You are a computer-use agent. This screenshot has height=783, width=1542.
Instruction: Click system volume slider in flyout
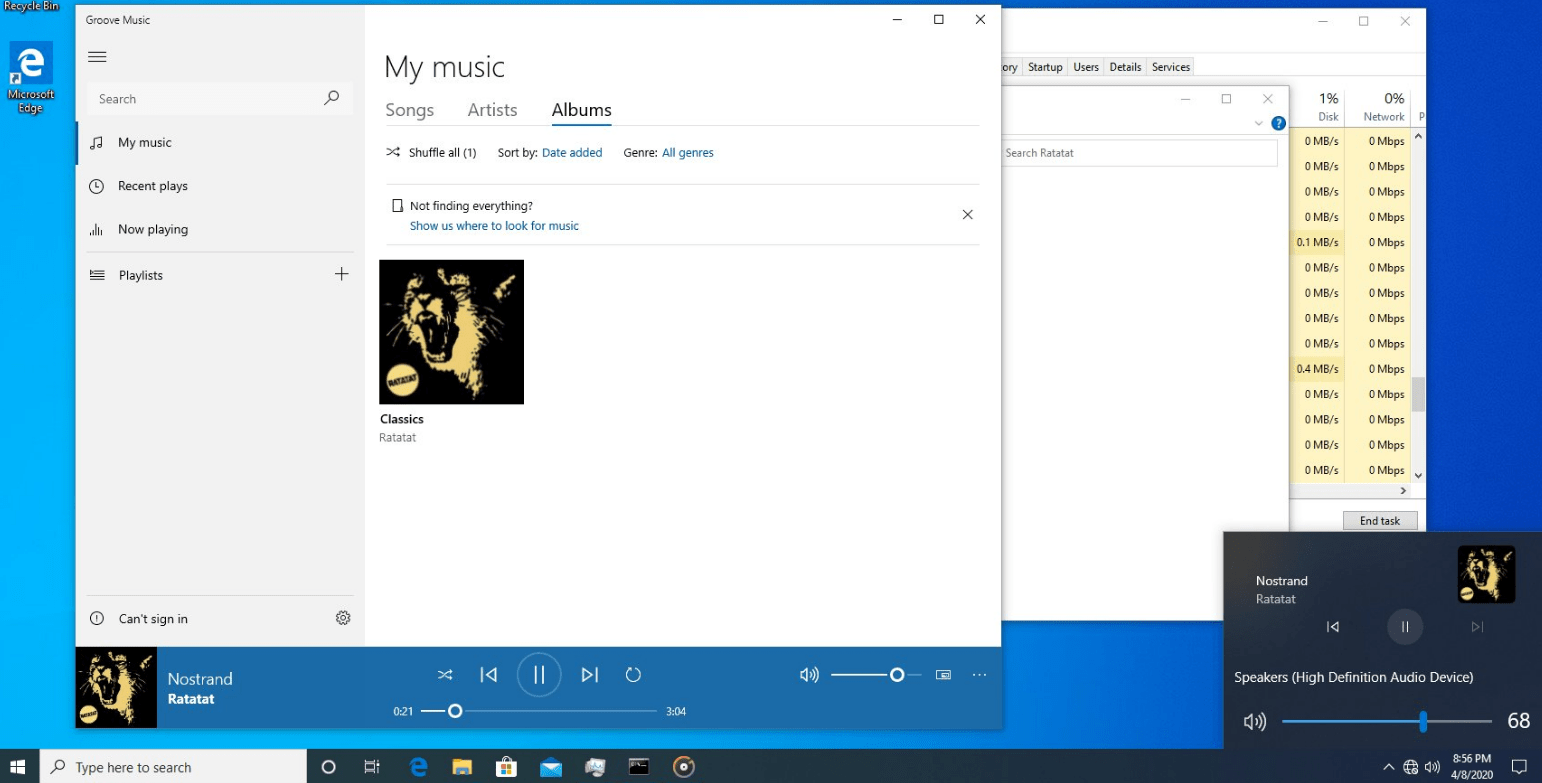tap(1387, 721)
